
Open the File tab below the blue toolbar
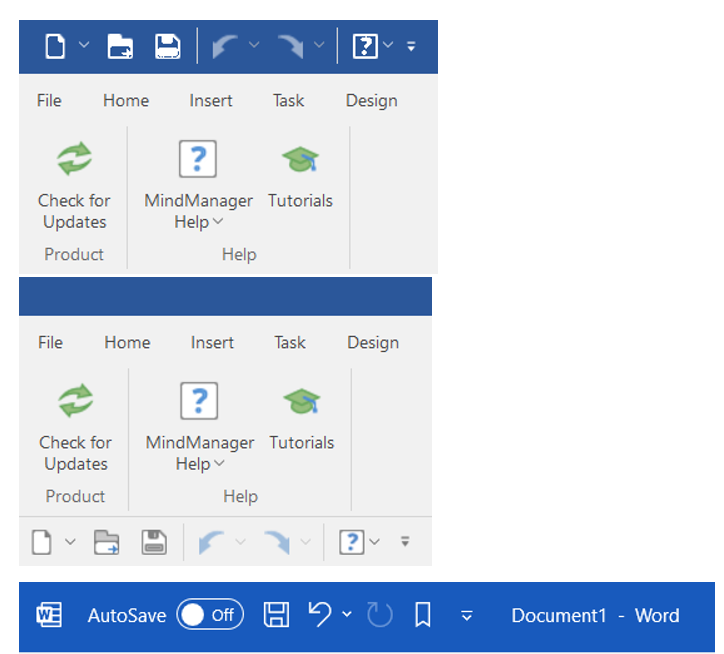[49, 100]
